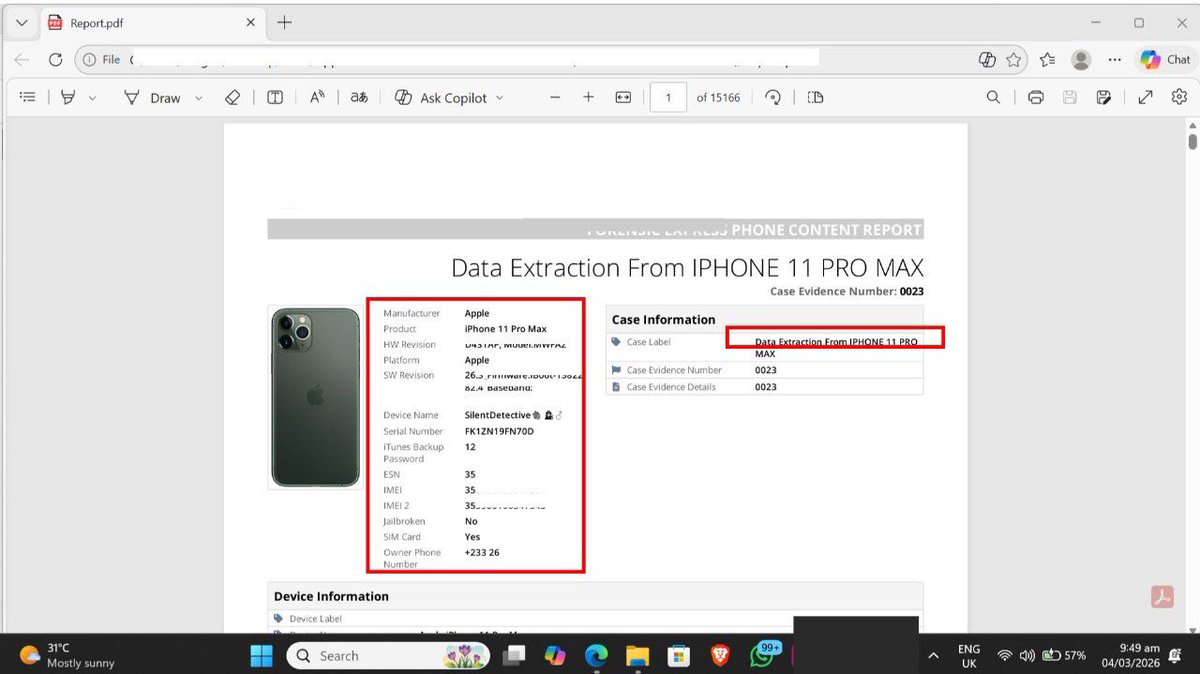Enter full screen mode
This screenshot has width=1200, height=674.
pos(1146,97)
